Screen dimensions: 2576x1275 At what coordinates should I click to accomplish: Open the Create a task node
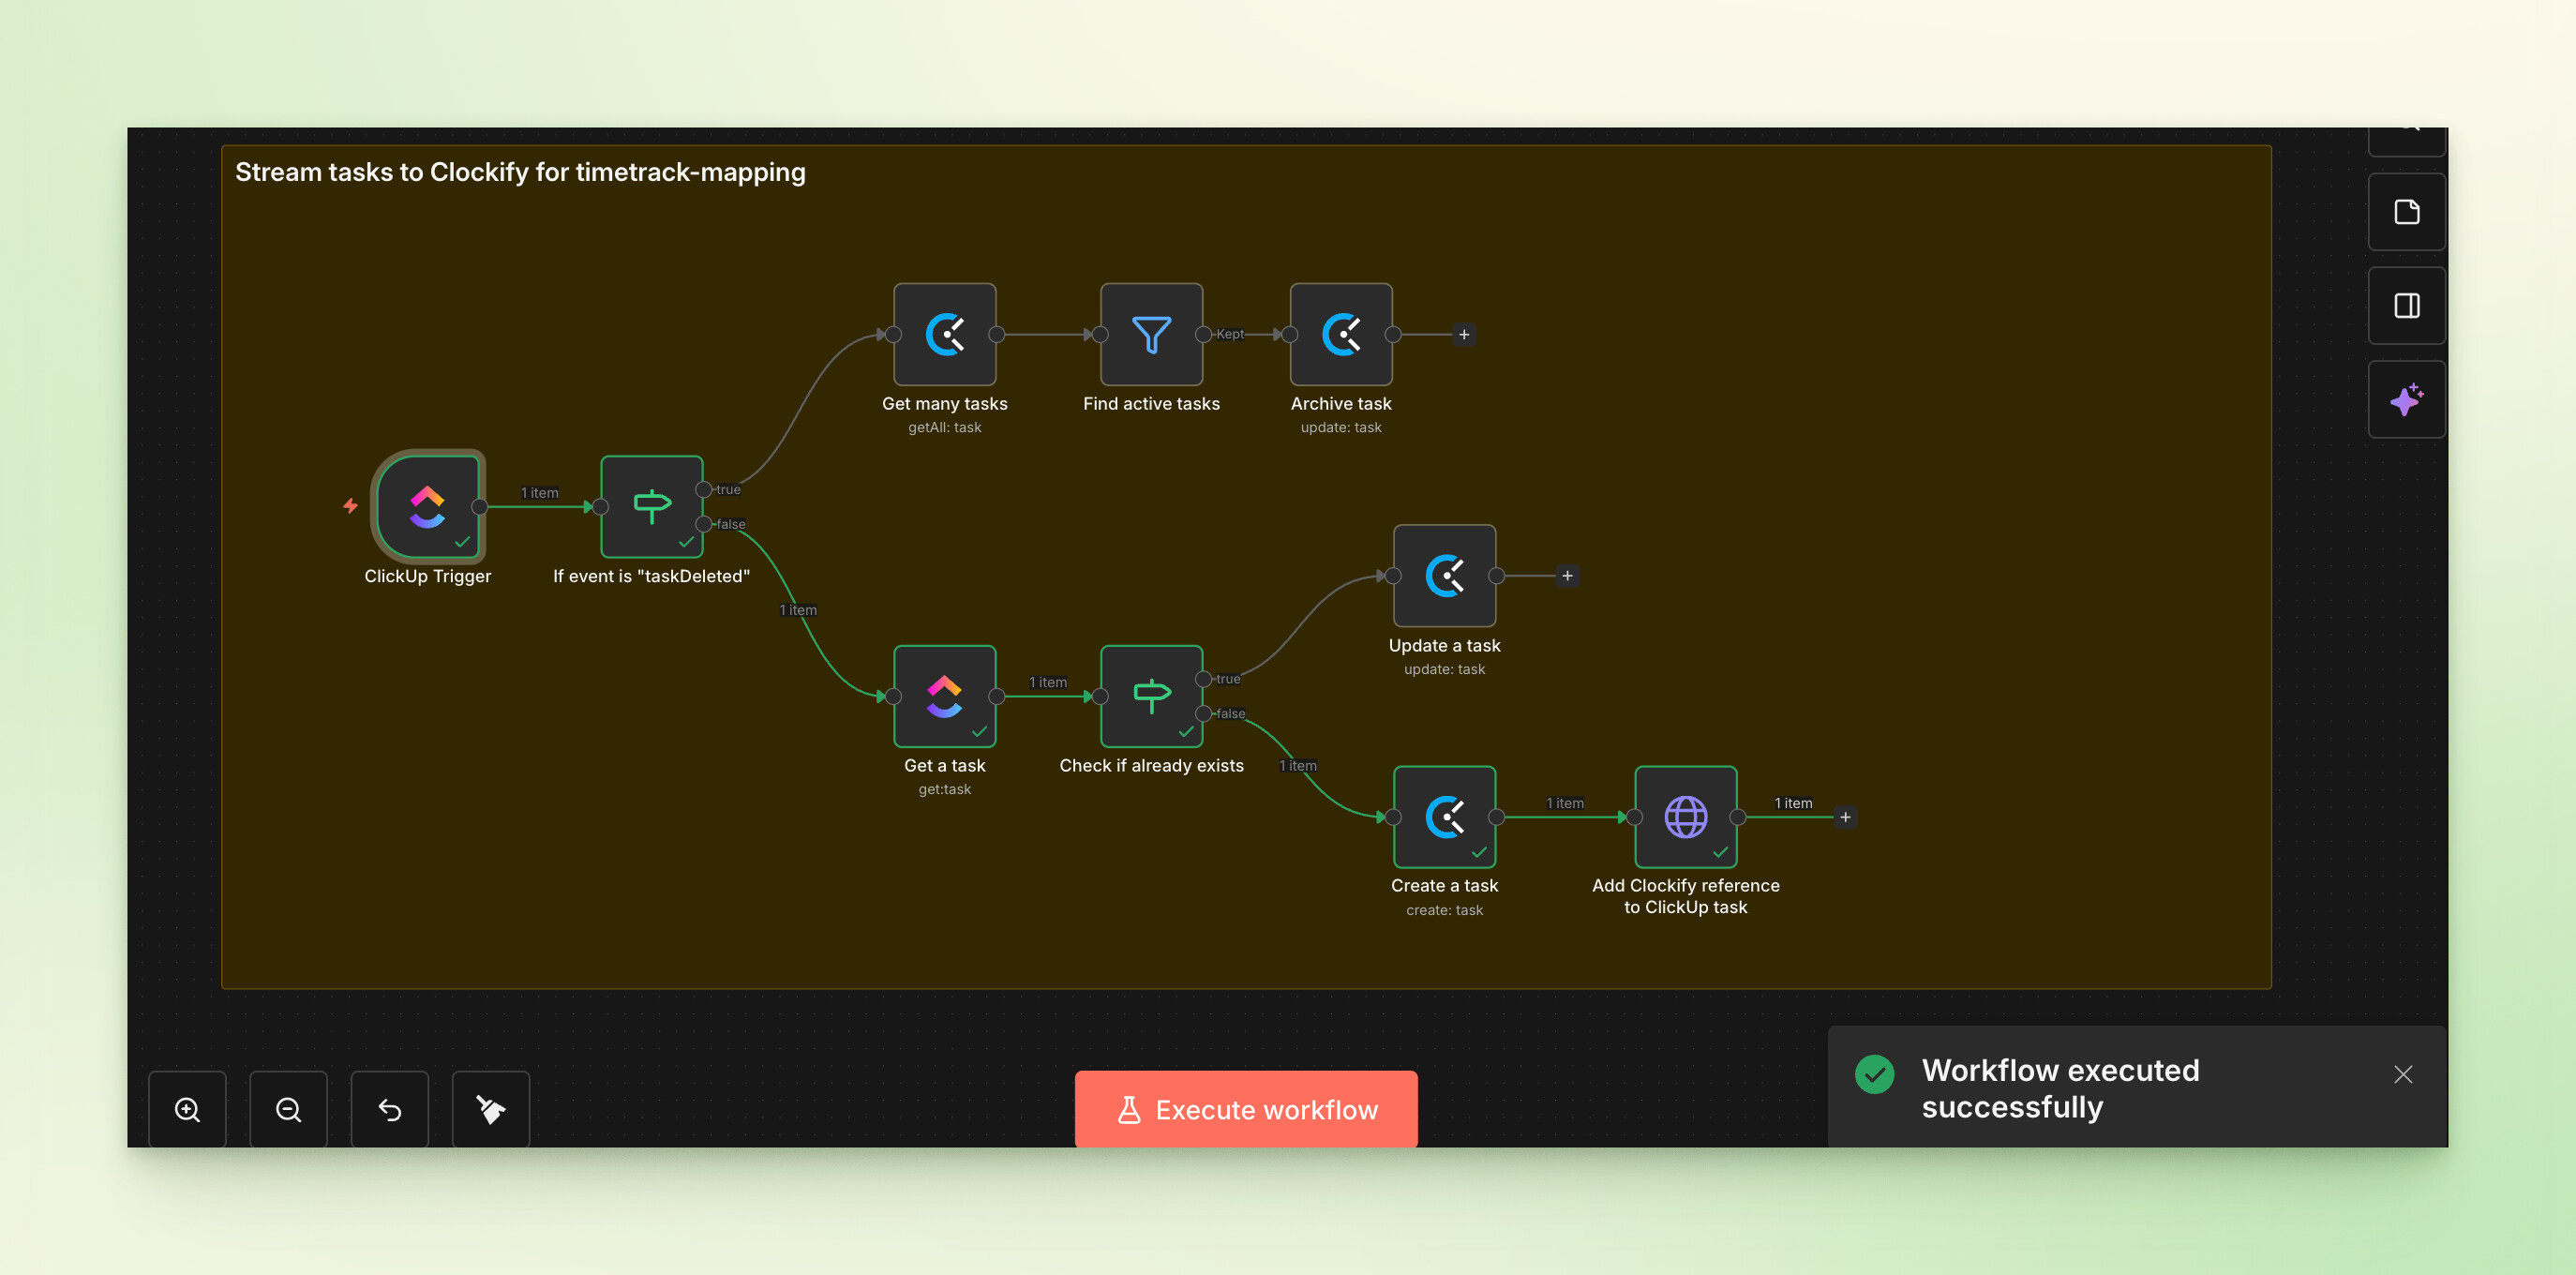point(1444,817)
